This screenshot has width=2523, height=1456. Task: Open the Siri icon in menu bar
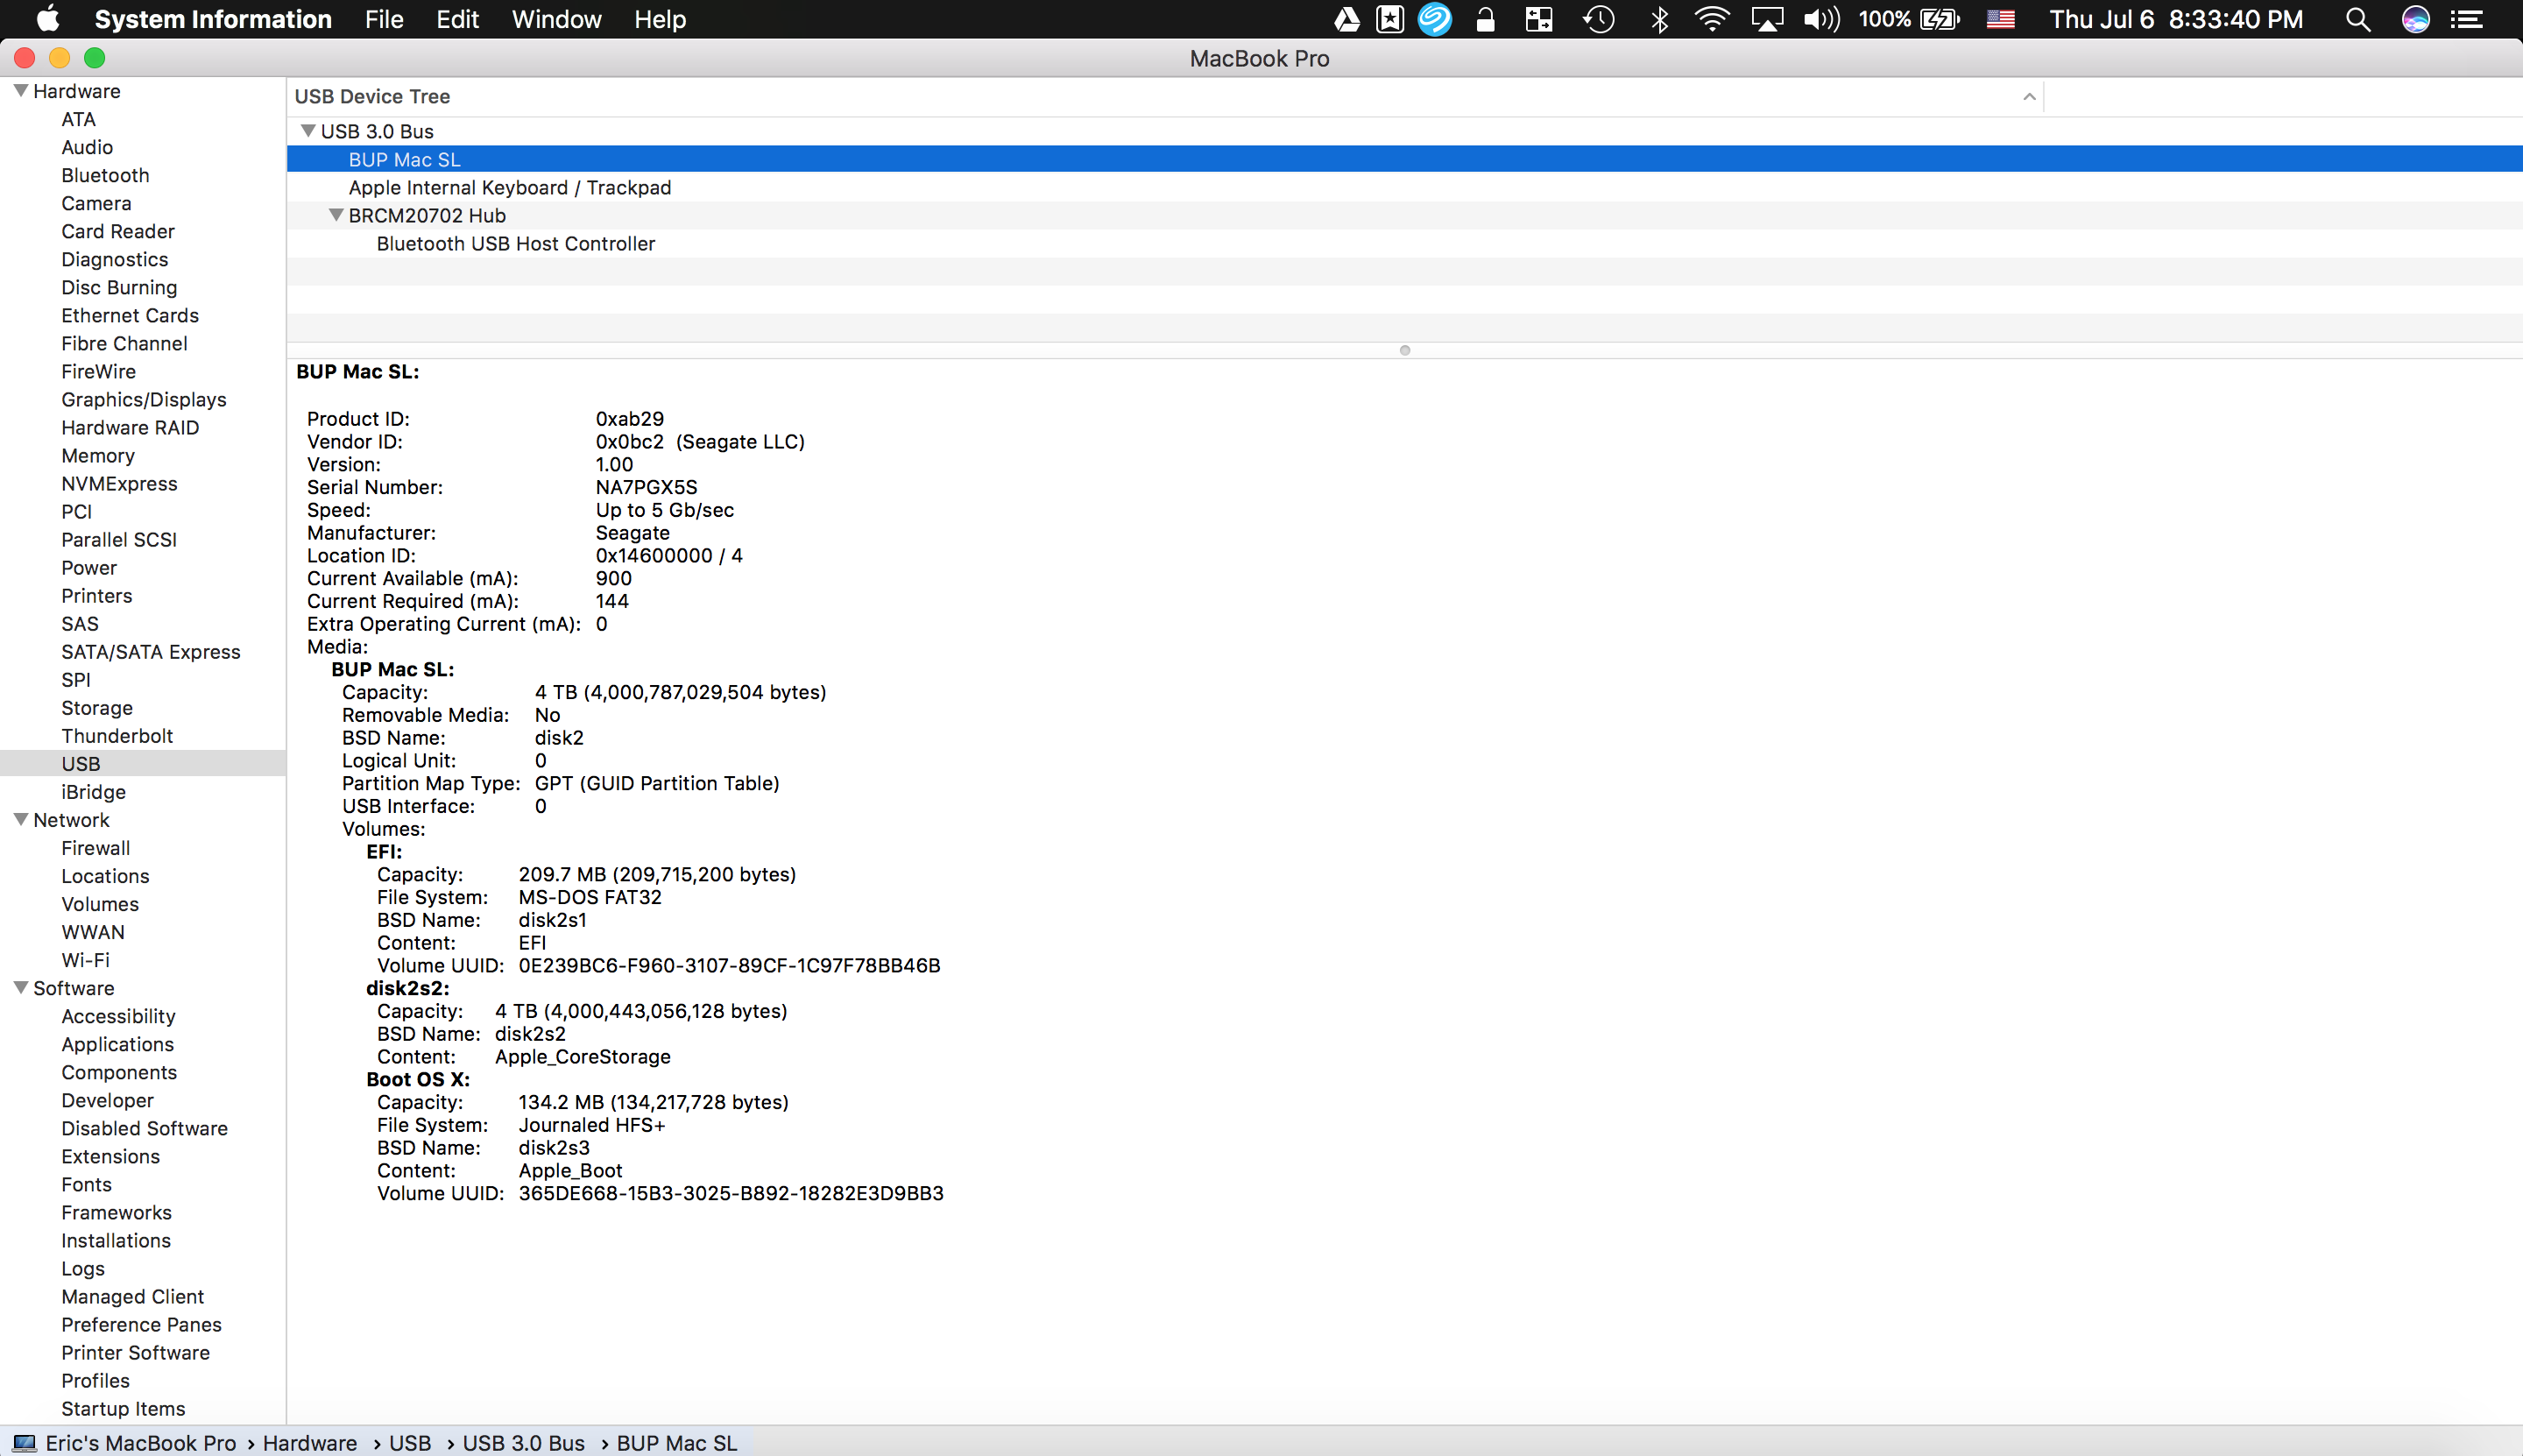2415,20
